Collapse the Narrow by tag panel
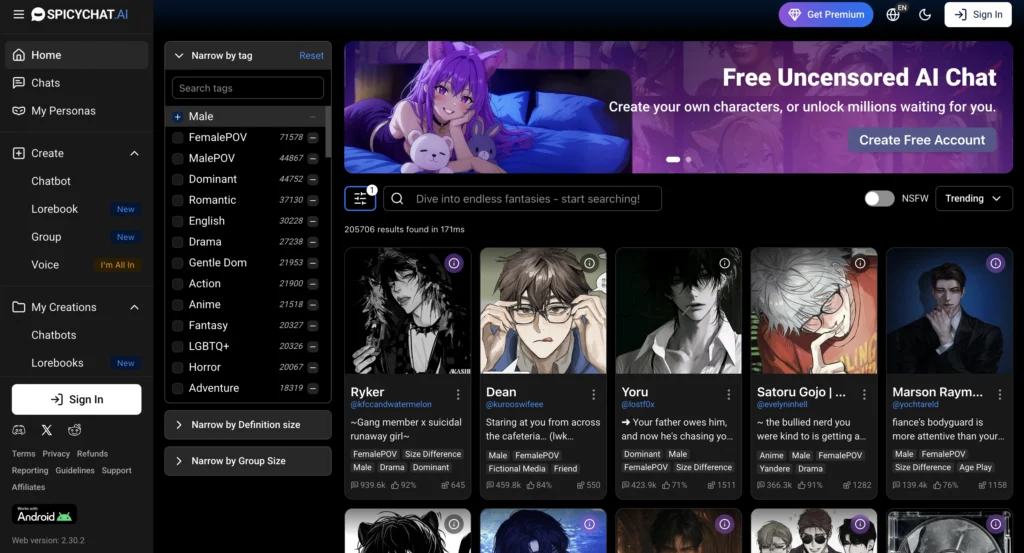 (179, 55)
